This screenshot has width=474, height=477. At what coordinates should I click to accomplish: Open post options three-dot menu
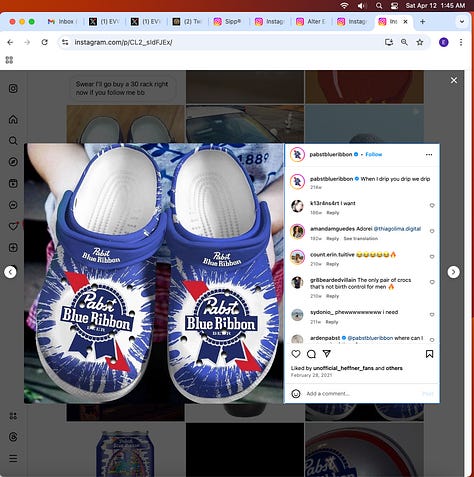pyautogui.click(x=429, y=155)
